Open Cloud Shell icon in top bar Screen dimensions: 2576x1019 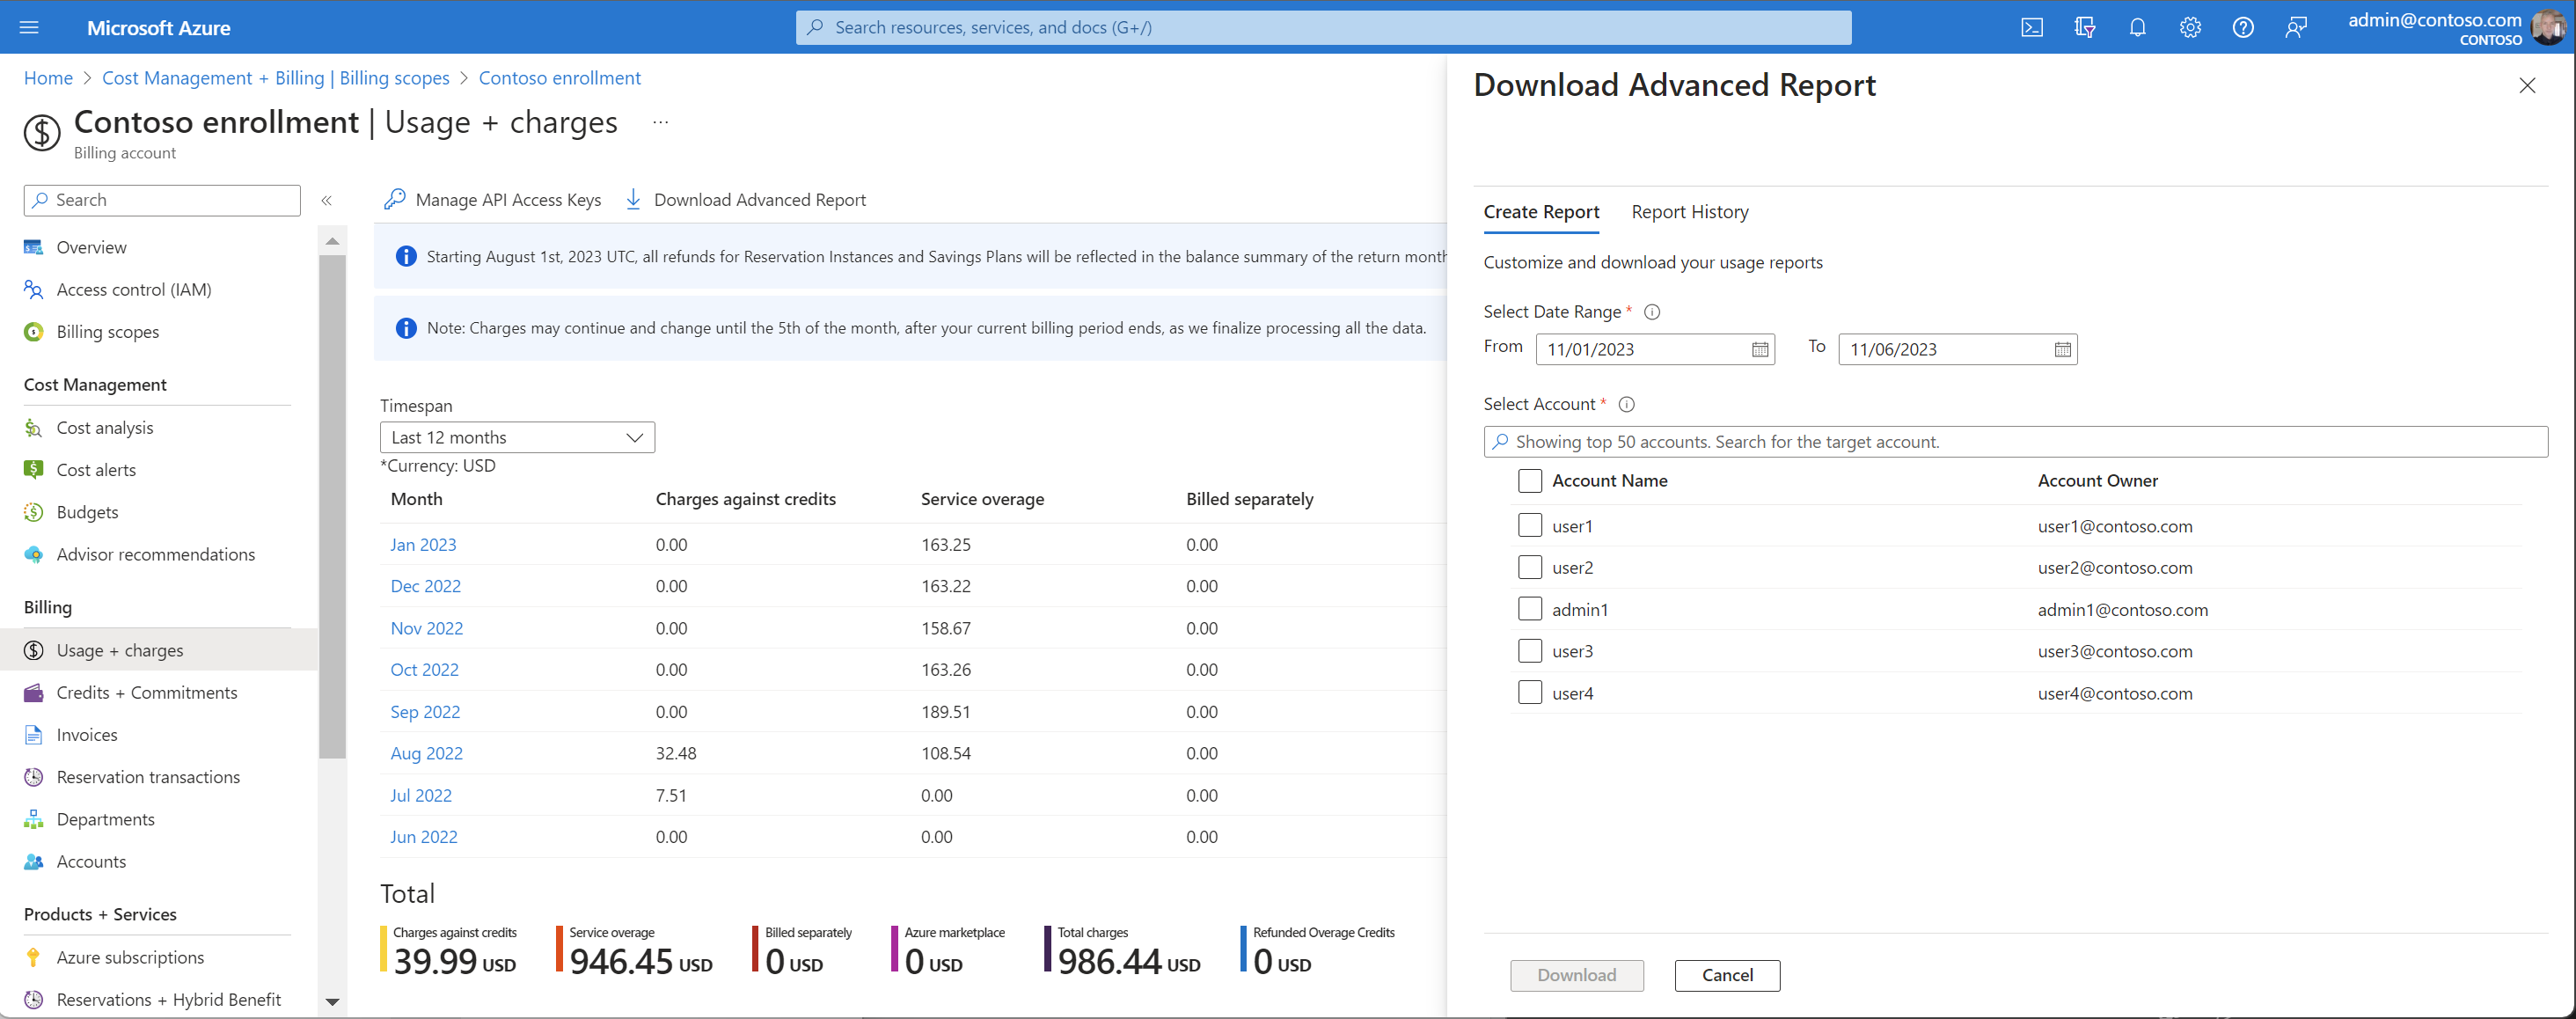[x=2031, y=27]
